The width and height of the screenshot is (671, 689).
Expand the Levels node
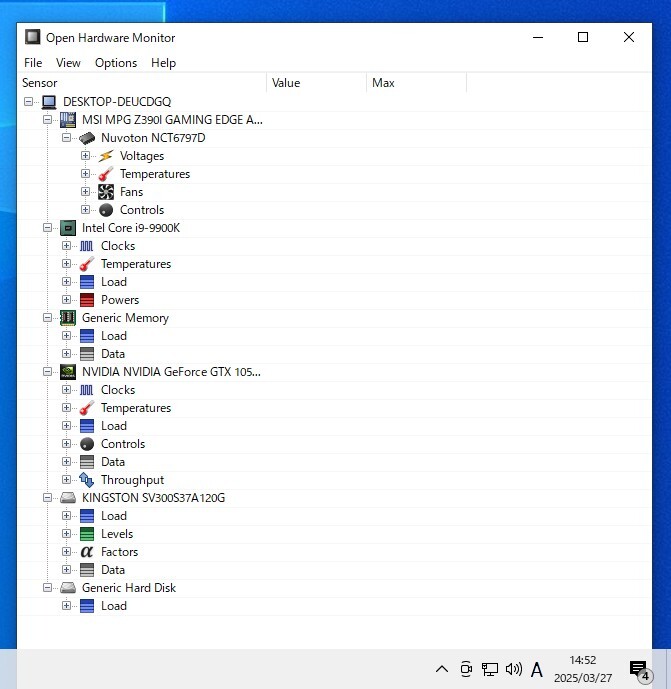[x=66, y=534]
